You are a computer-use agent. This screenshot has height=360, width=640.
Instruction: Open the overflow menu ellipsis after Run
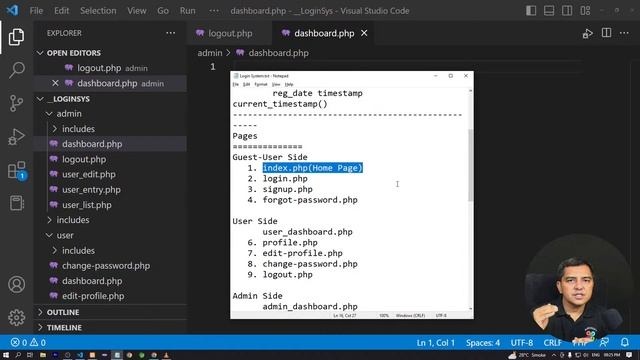[x=214, y=11]
